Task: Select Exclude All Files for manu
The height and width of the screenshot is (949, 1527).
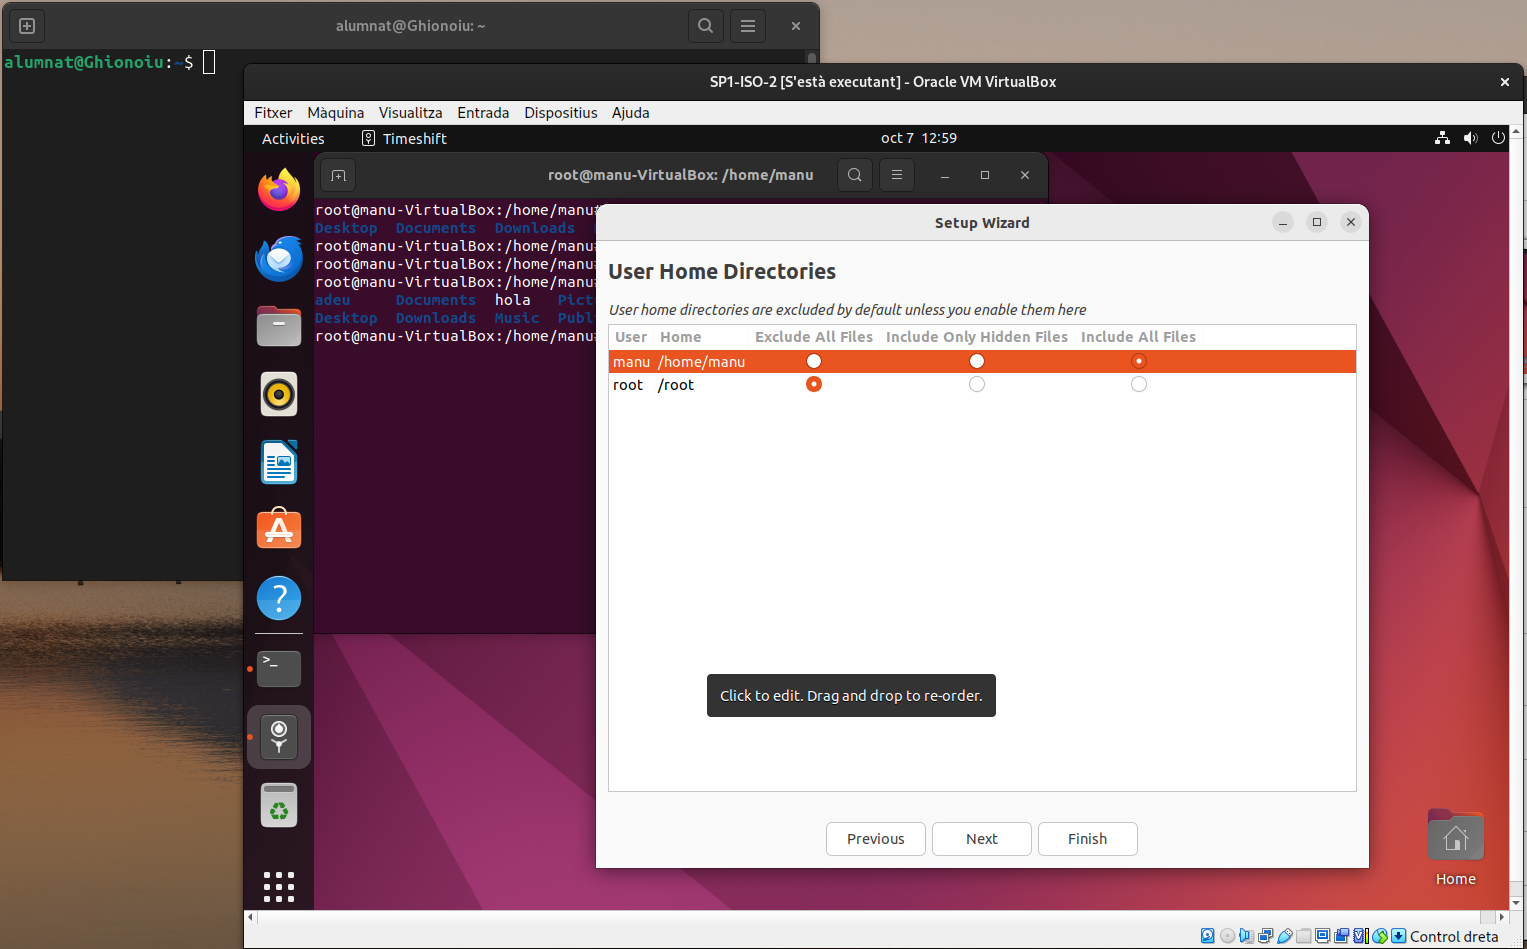Action: pos(814,361)
